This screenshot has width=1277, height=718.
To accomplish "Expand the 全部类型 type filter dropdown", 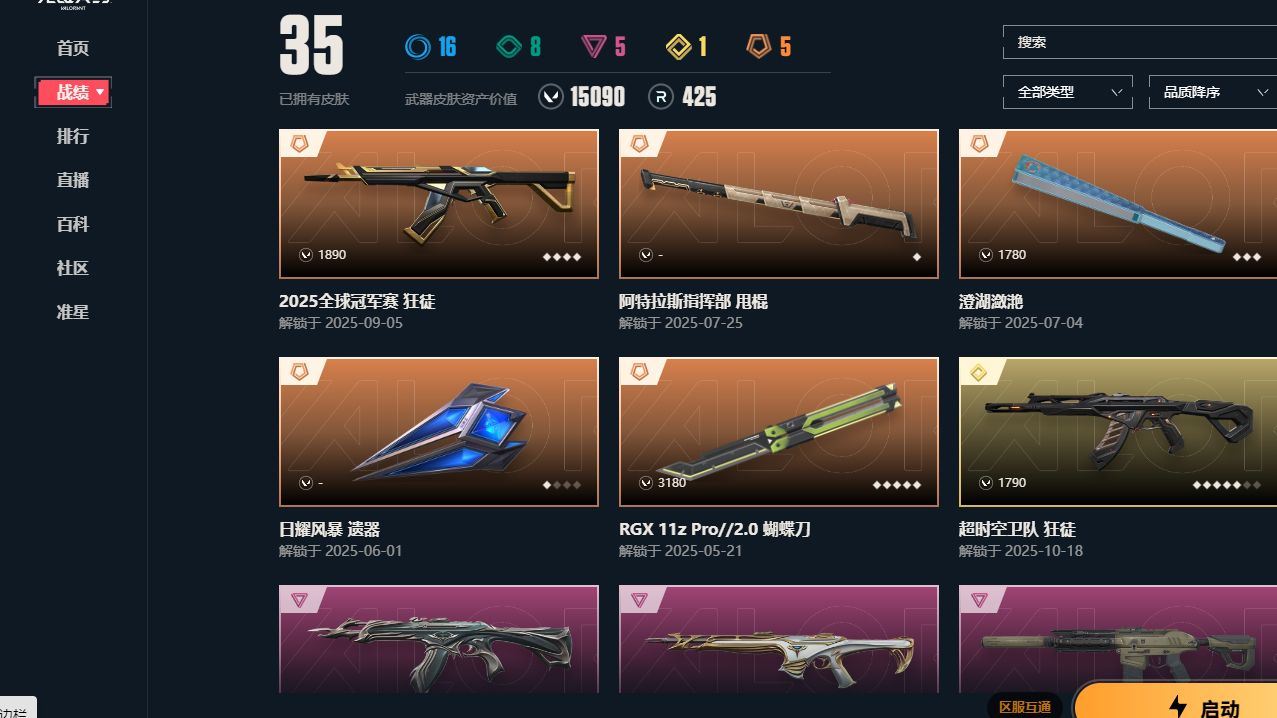I will (x=1068, y=92).
